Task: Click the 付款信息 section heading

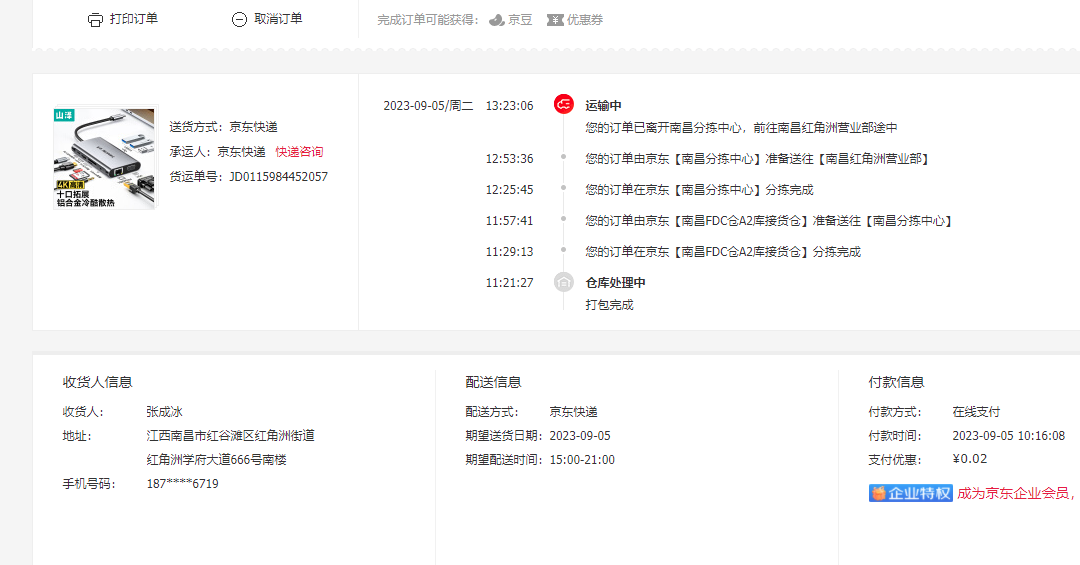Action: (896, 382)
